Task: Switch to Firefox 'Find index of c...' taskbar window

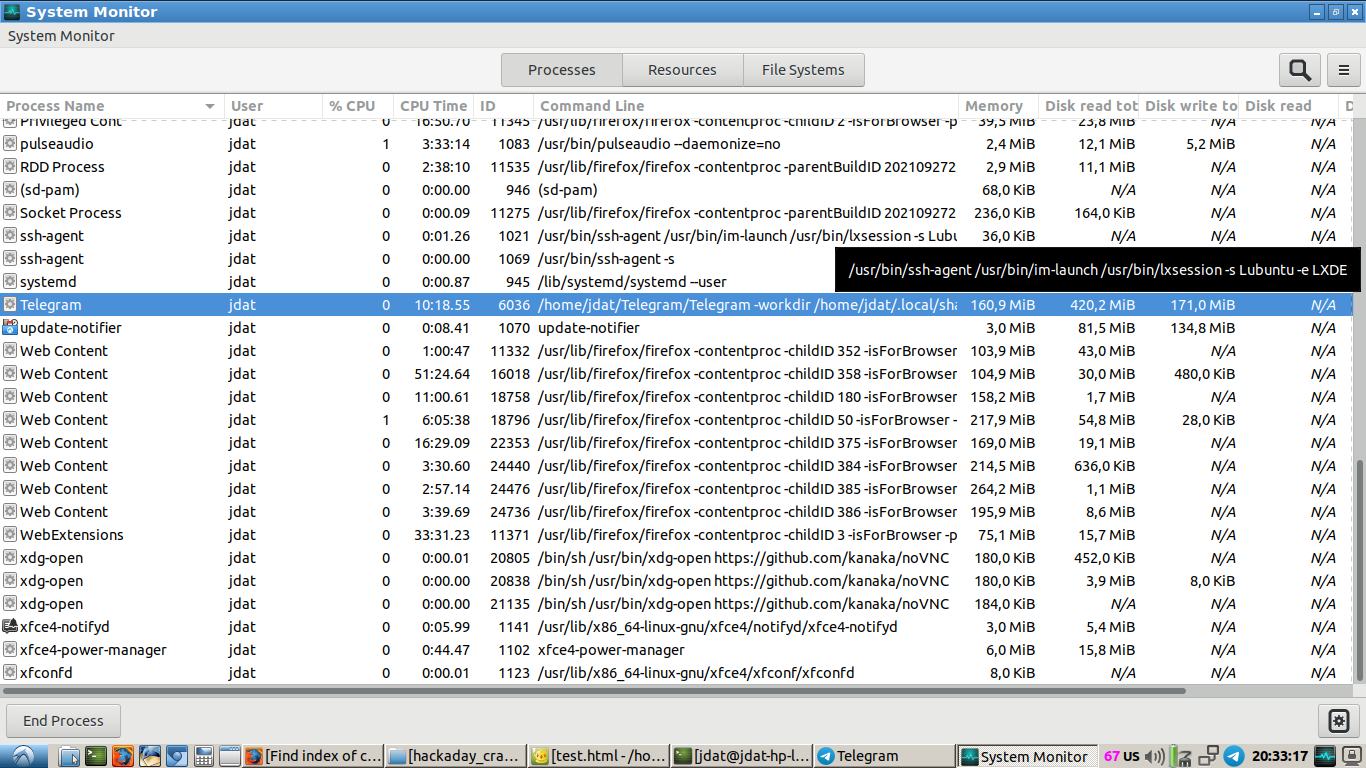Action: point(313,756)
